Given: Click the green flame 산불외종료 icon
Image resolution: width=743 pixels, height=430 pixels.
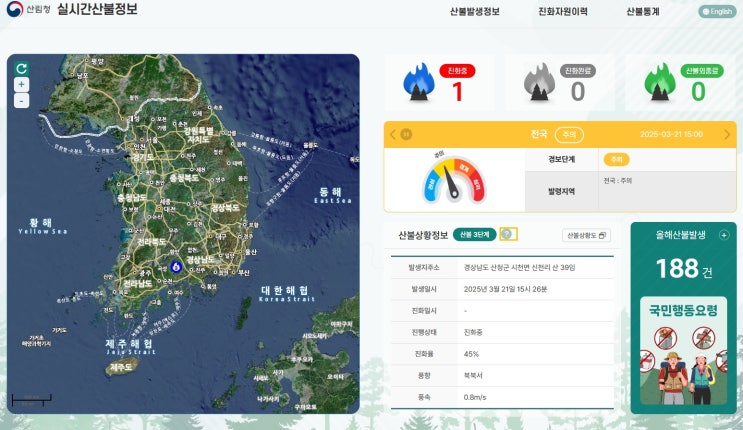Looking at the screenshot, I should (660, 82).
